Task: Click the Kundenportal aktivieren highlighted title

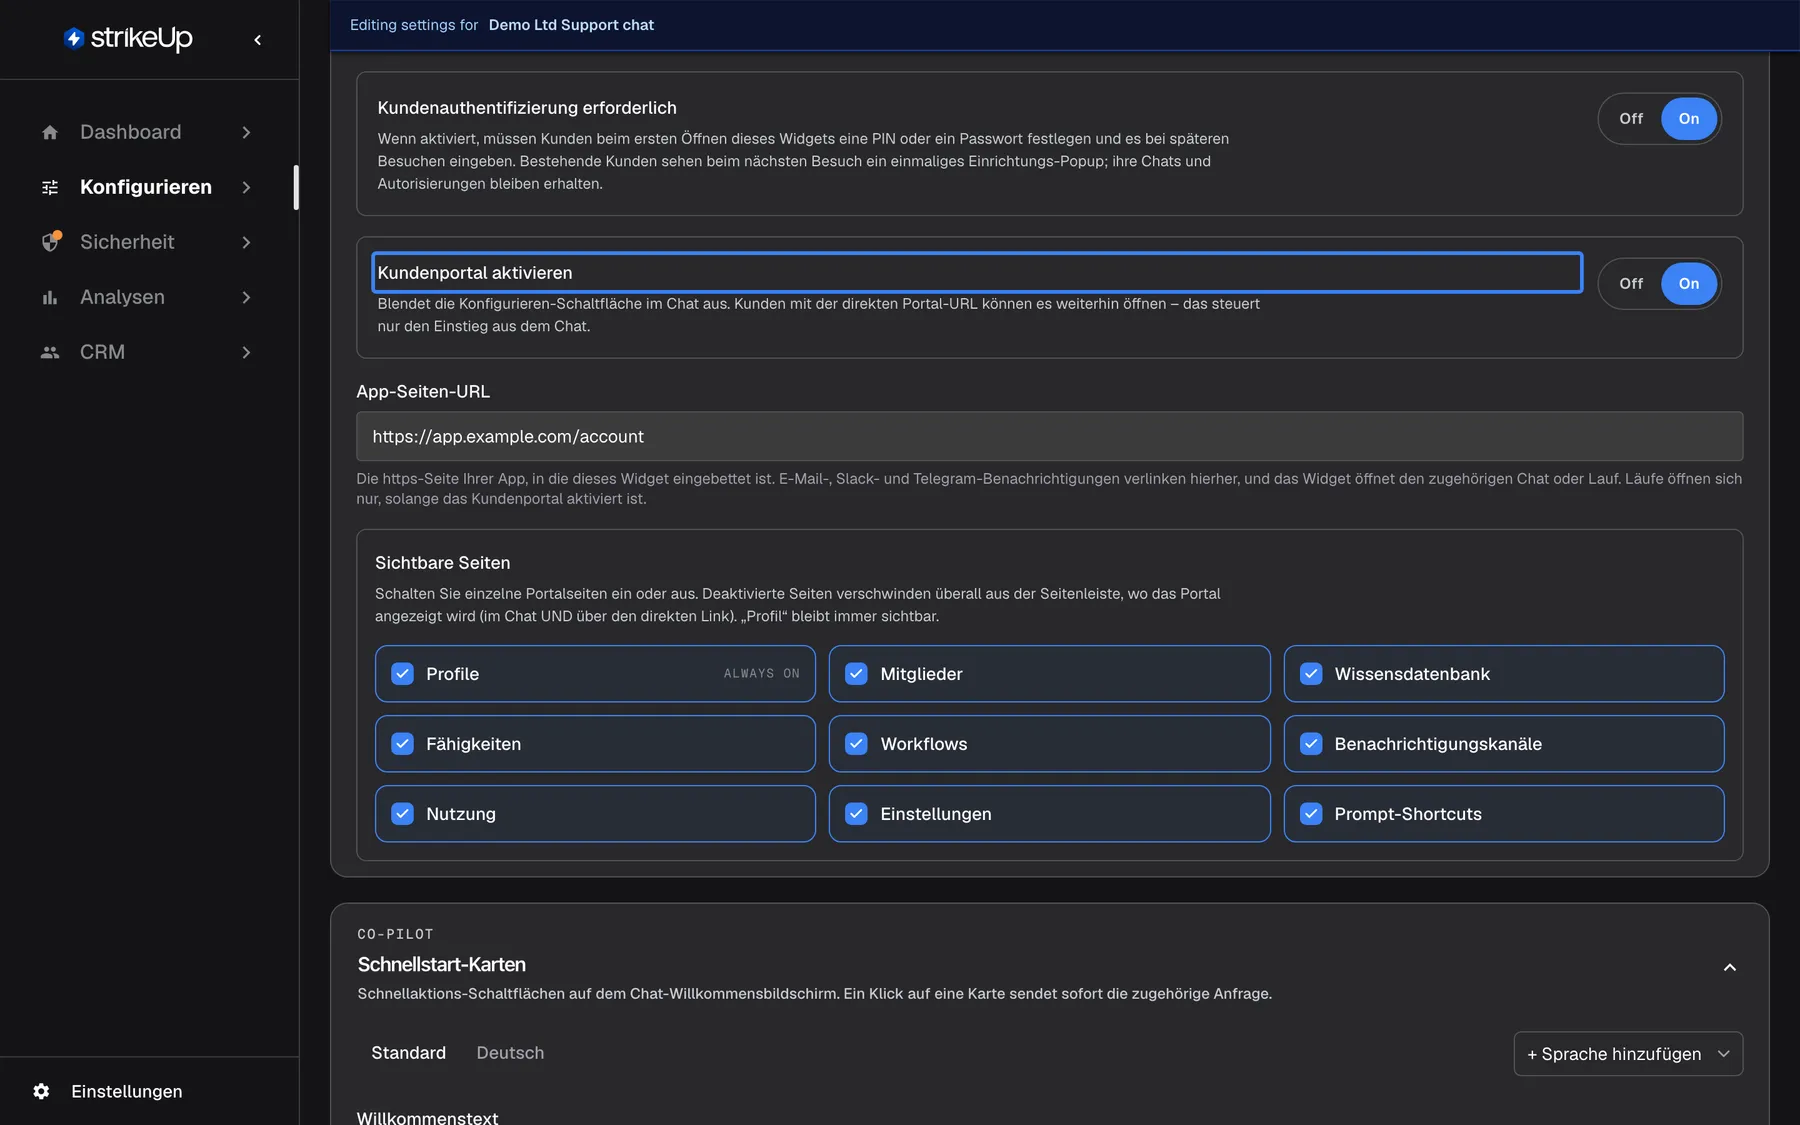Action: (x=977, y=272)
